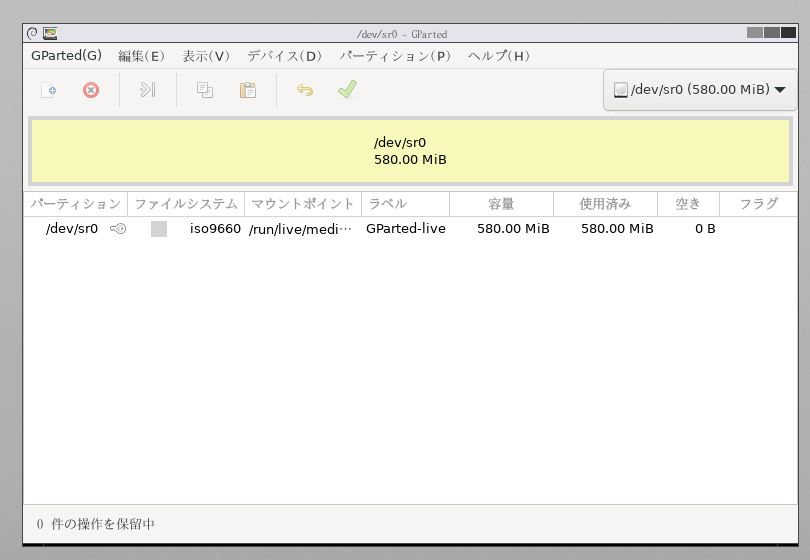Click the Resize/Move partition toolbar icon
The width and height of the screenshot is (810, 560).
[x=148, y=90]
